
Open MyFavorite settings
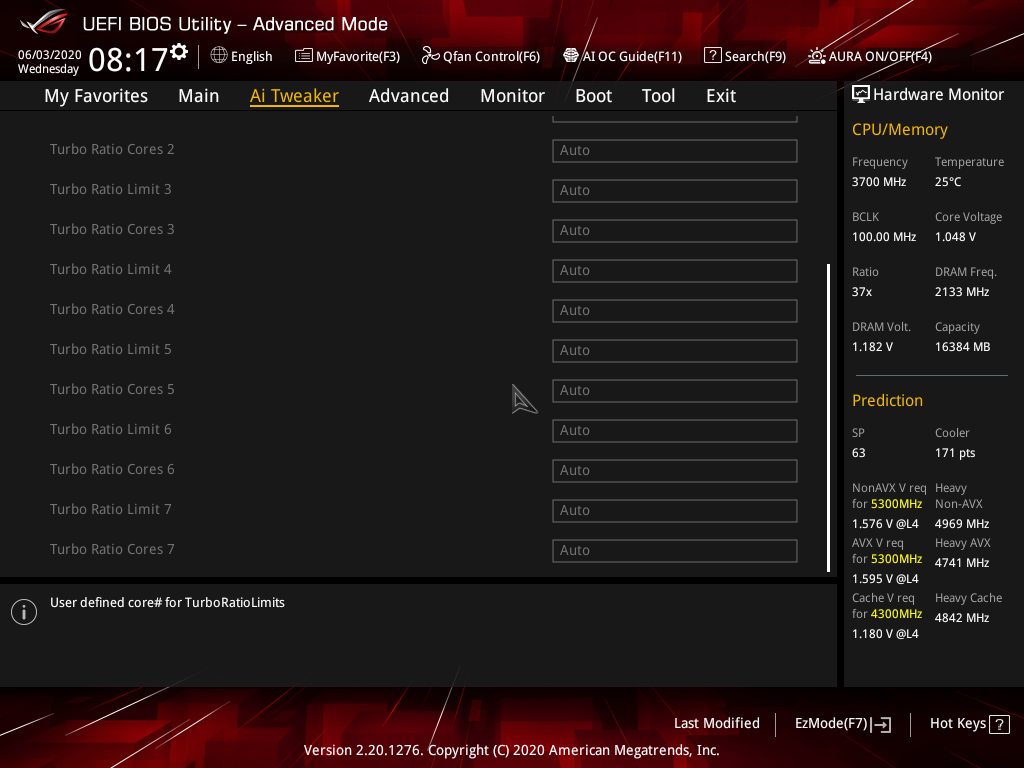[x=347, y=56]
